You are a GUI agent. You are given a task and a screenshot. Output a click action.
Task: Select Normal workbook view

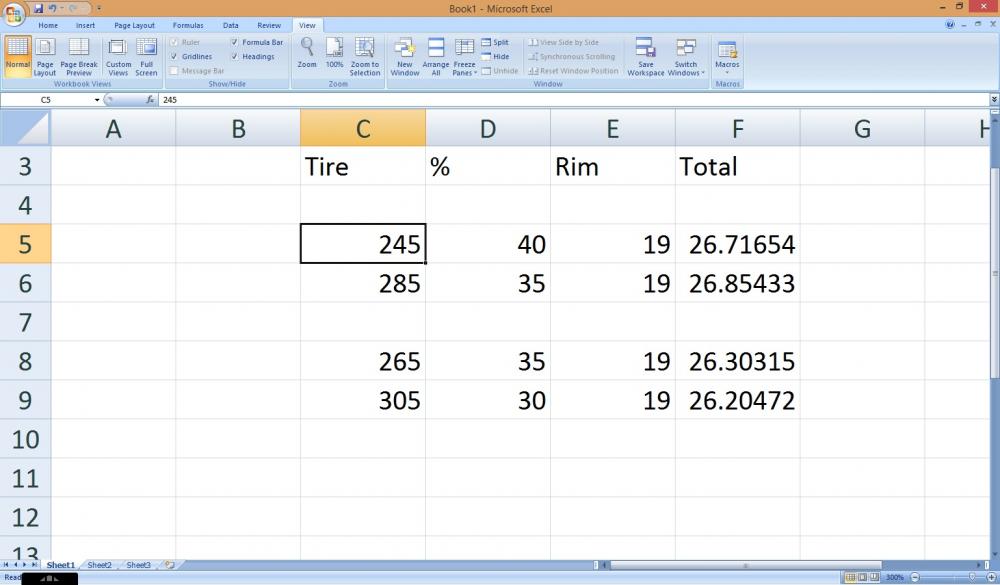click(18, 56)
